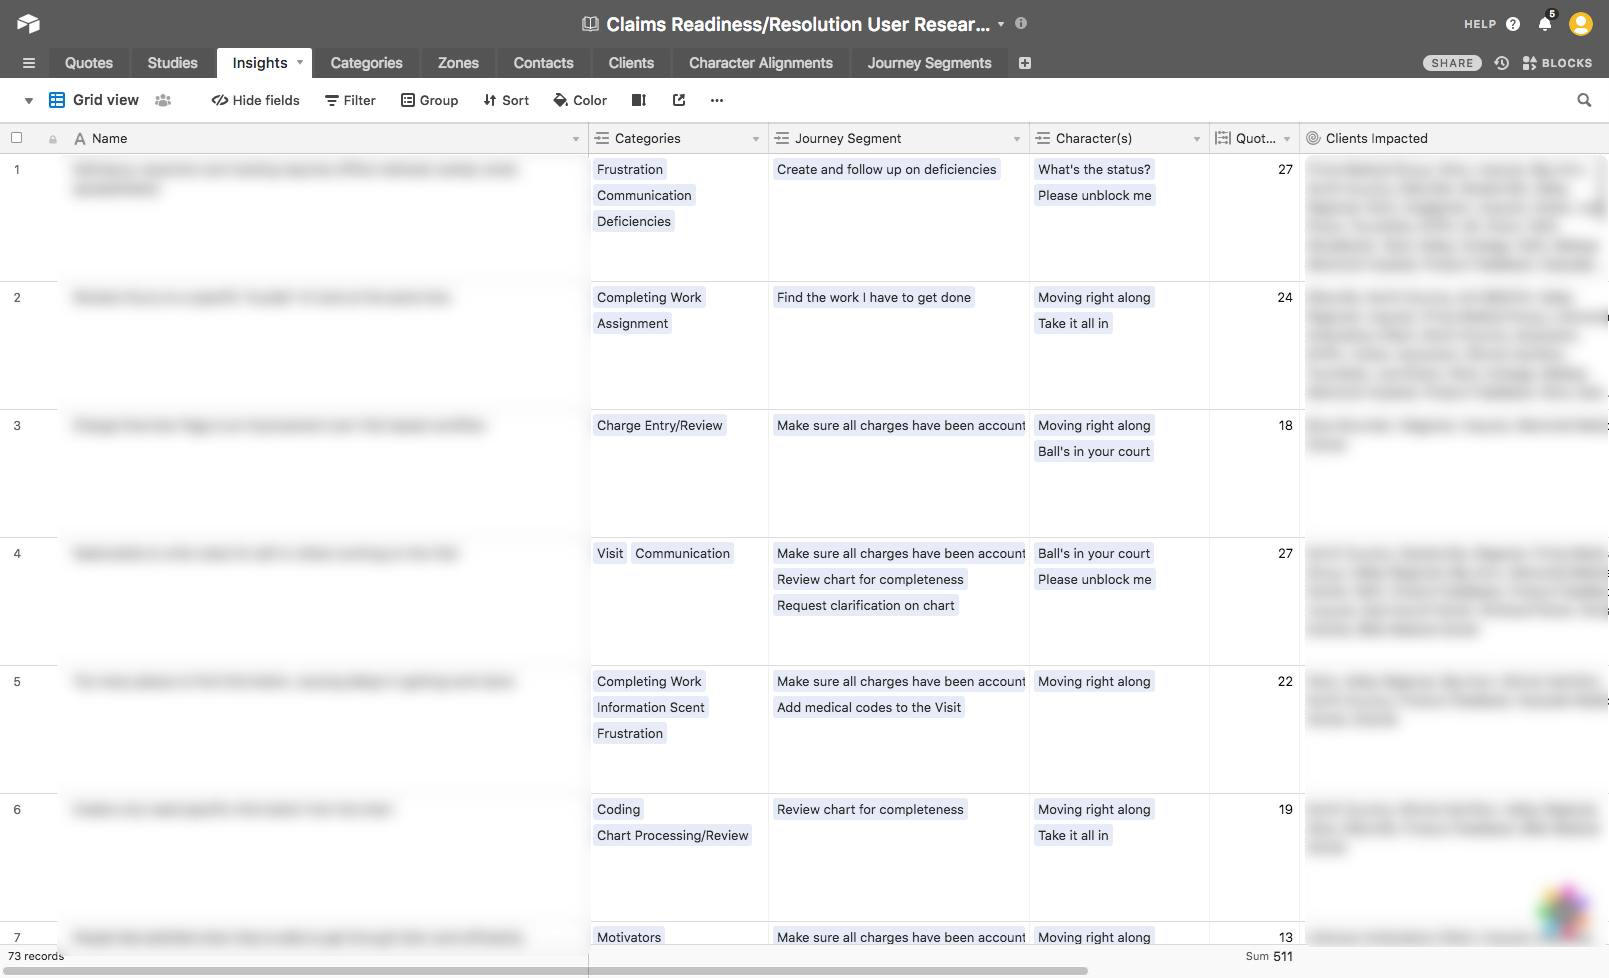This screenshot has height=978, width=1609.
Task: Open the Name column dropdown menu
Action: pyautogui.click(x=576, y=139)
